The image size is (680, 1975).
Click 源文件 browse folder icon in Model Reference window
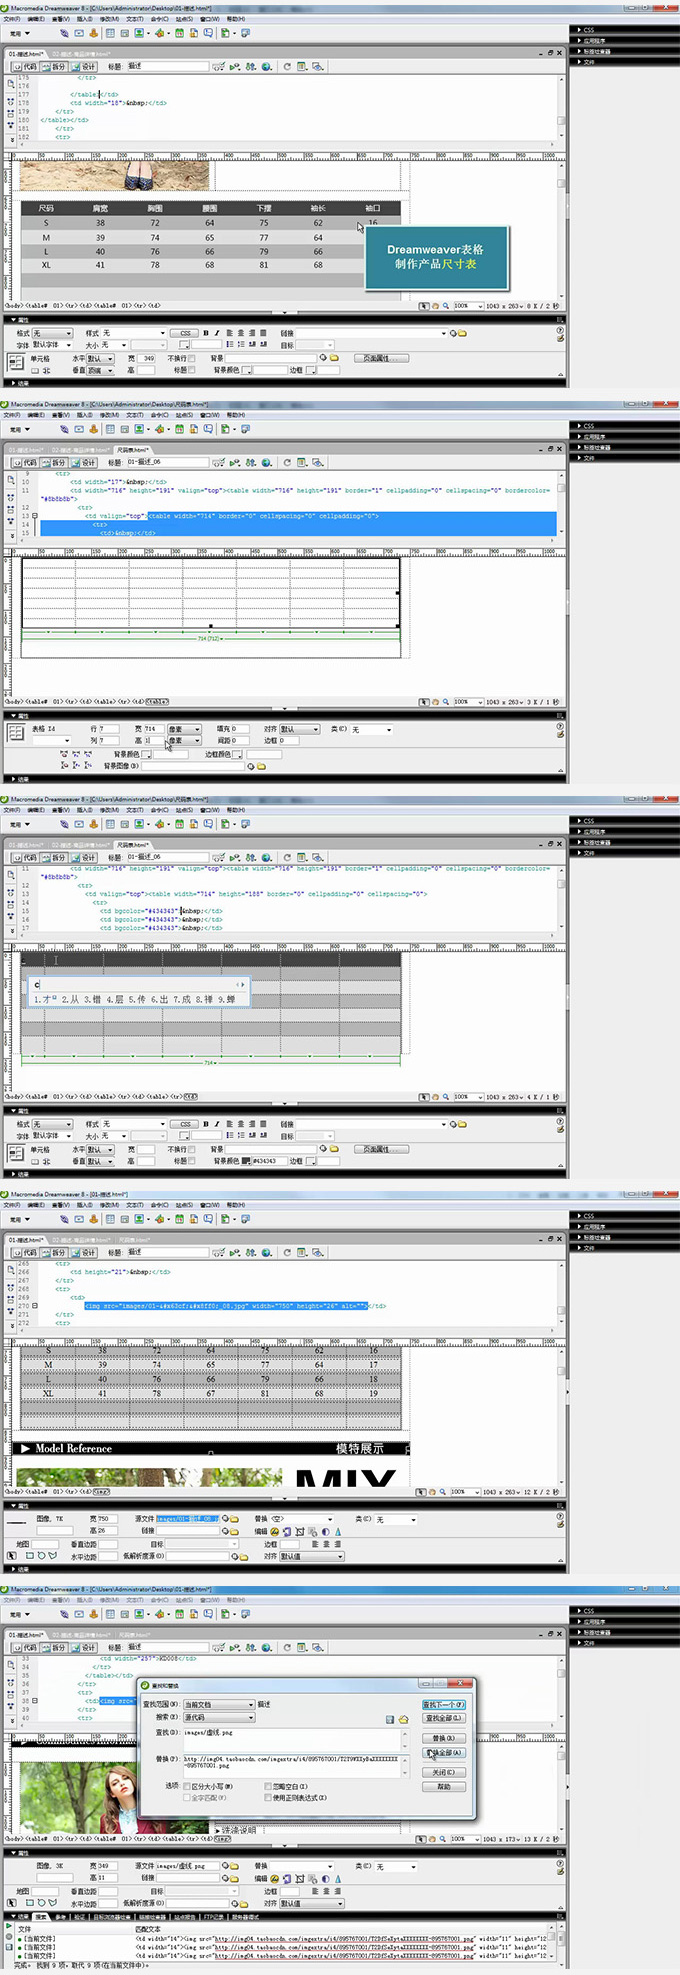pos(235,1519)
